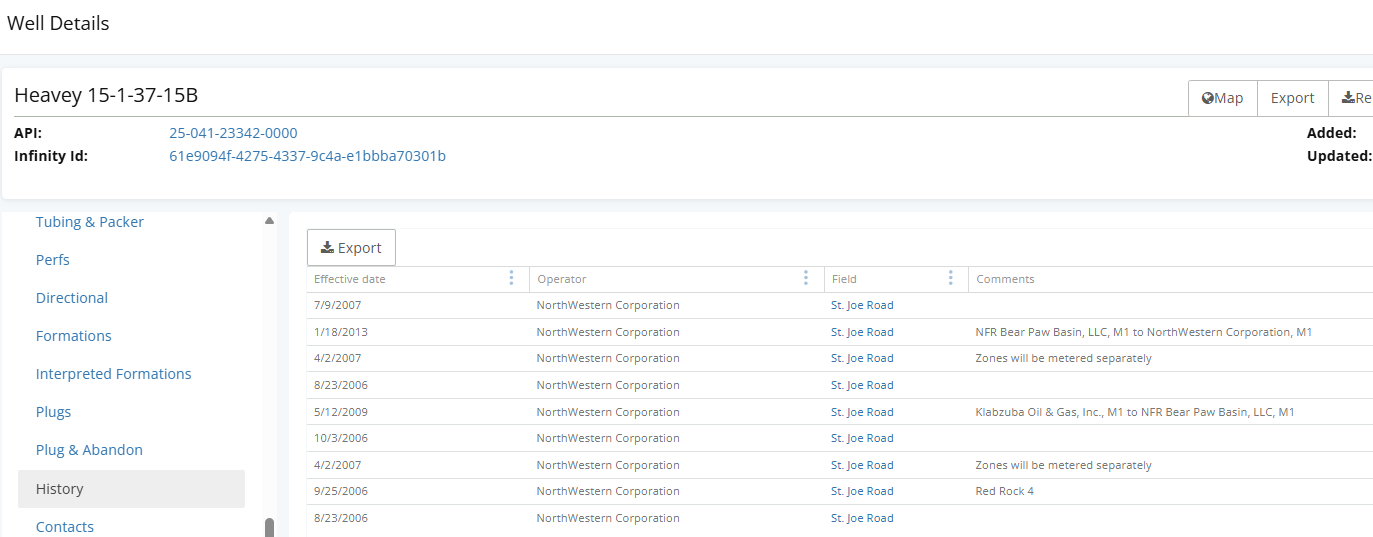Open column menu for Effective date
The width and height of the screenshot is (1373, 537).
512,279
